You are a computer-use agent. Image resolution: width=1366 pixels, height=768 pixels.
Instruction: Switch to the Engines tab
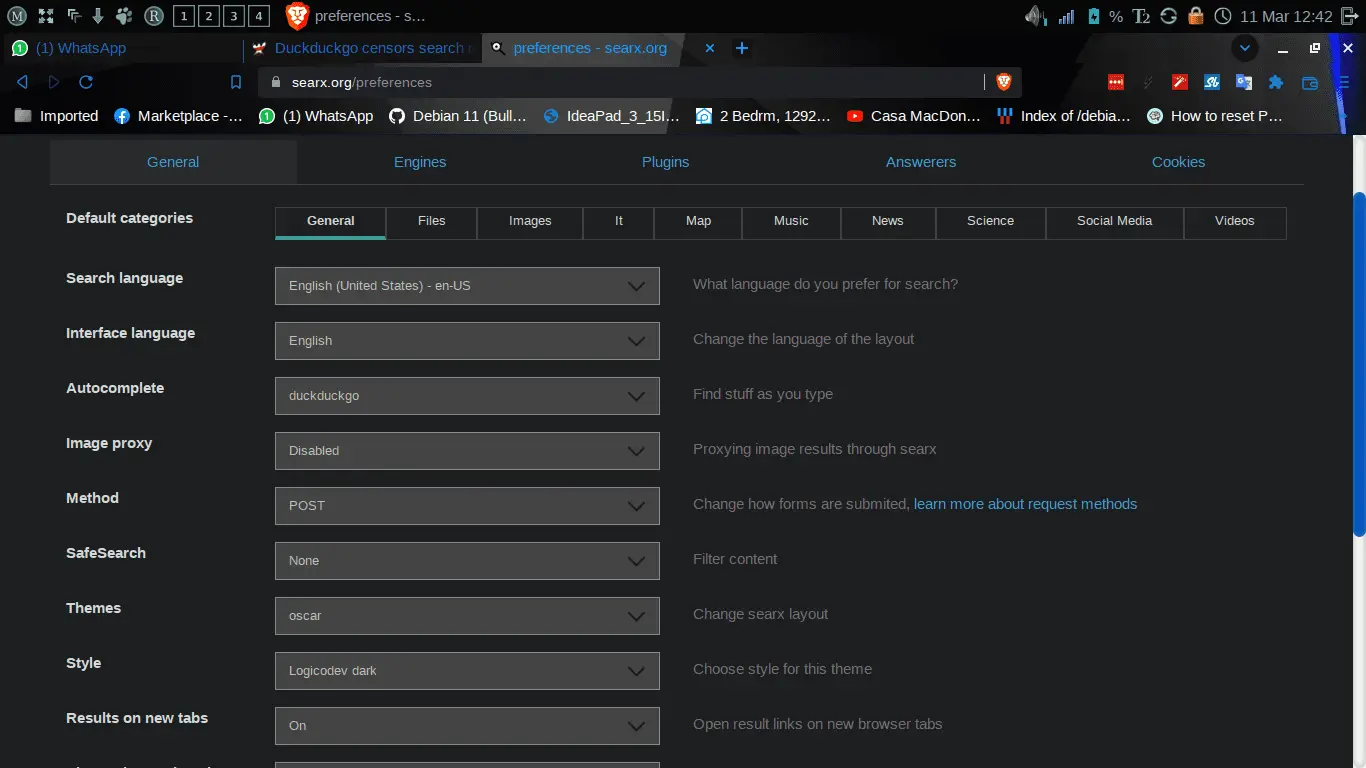pyautogui.click(x=420, y=162)
